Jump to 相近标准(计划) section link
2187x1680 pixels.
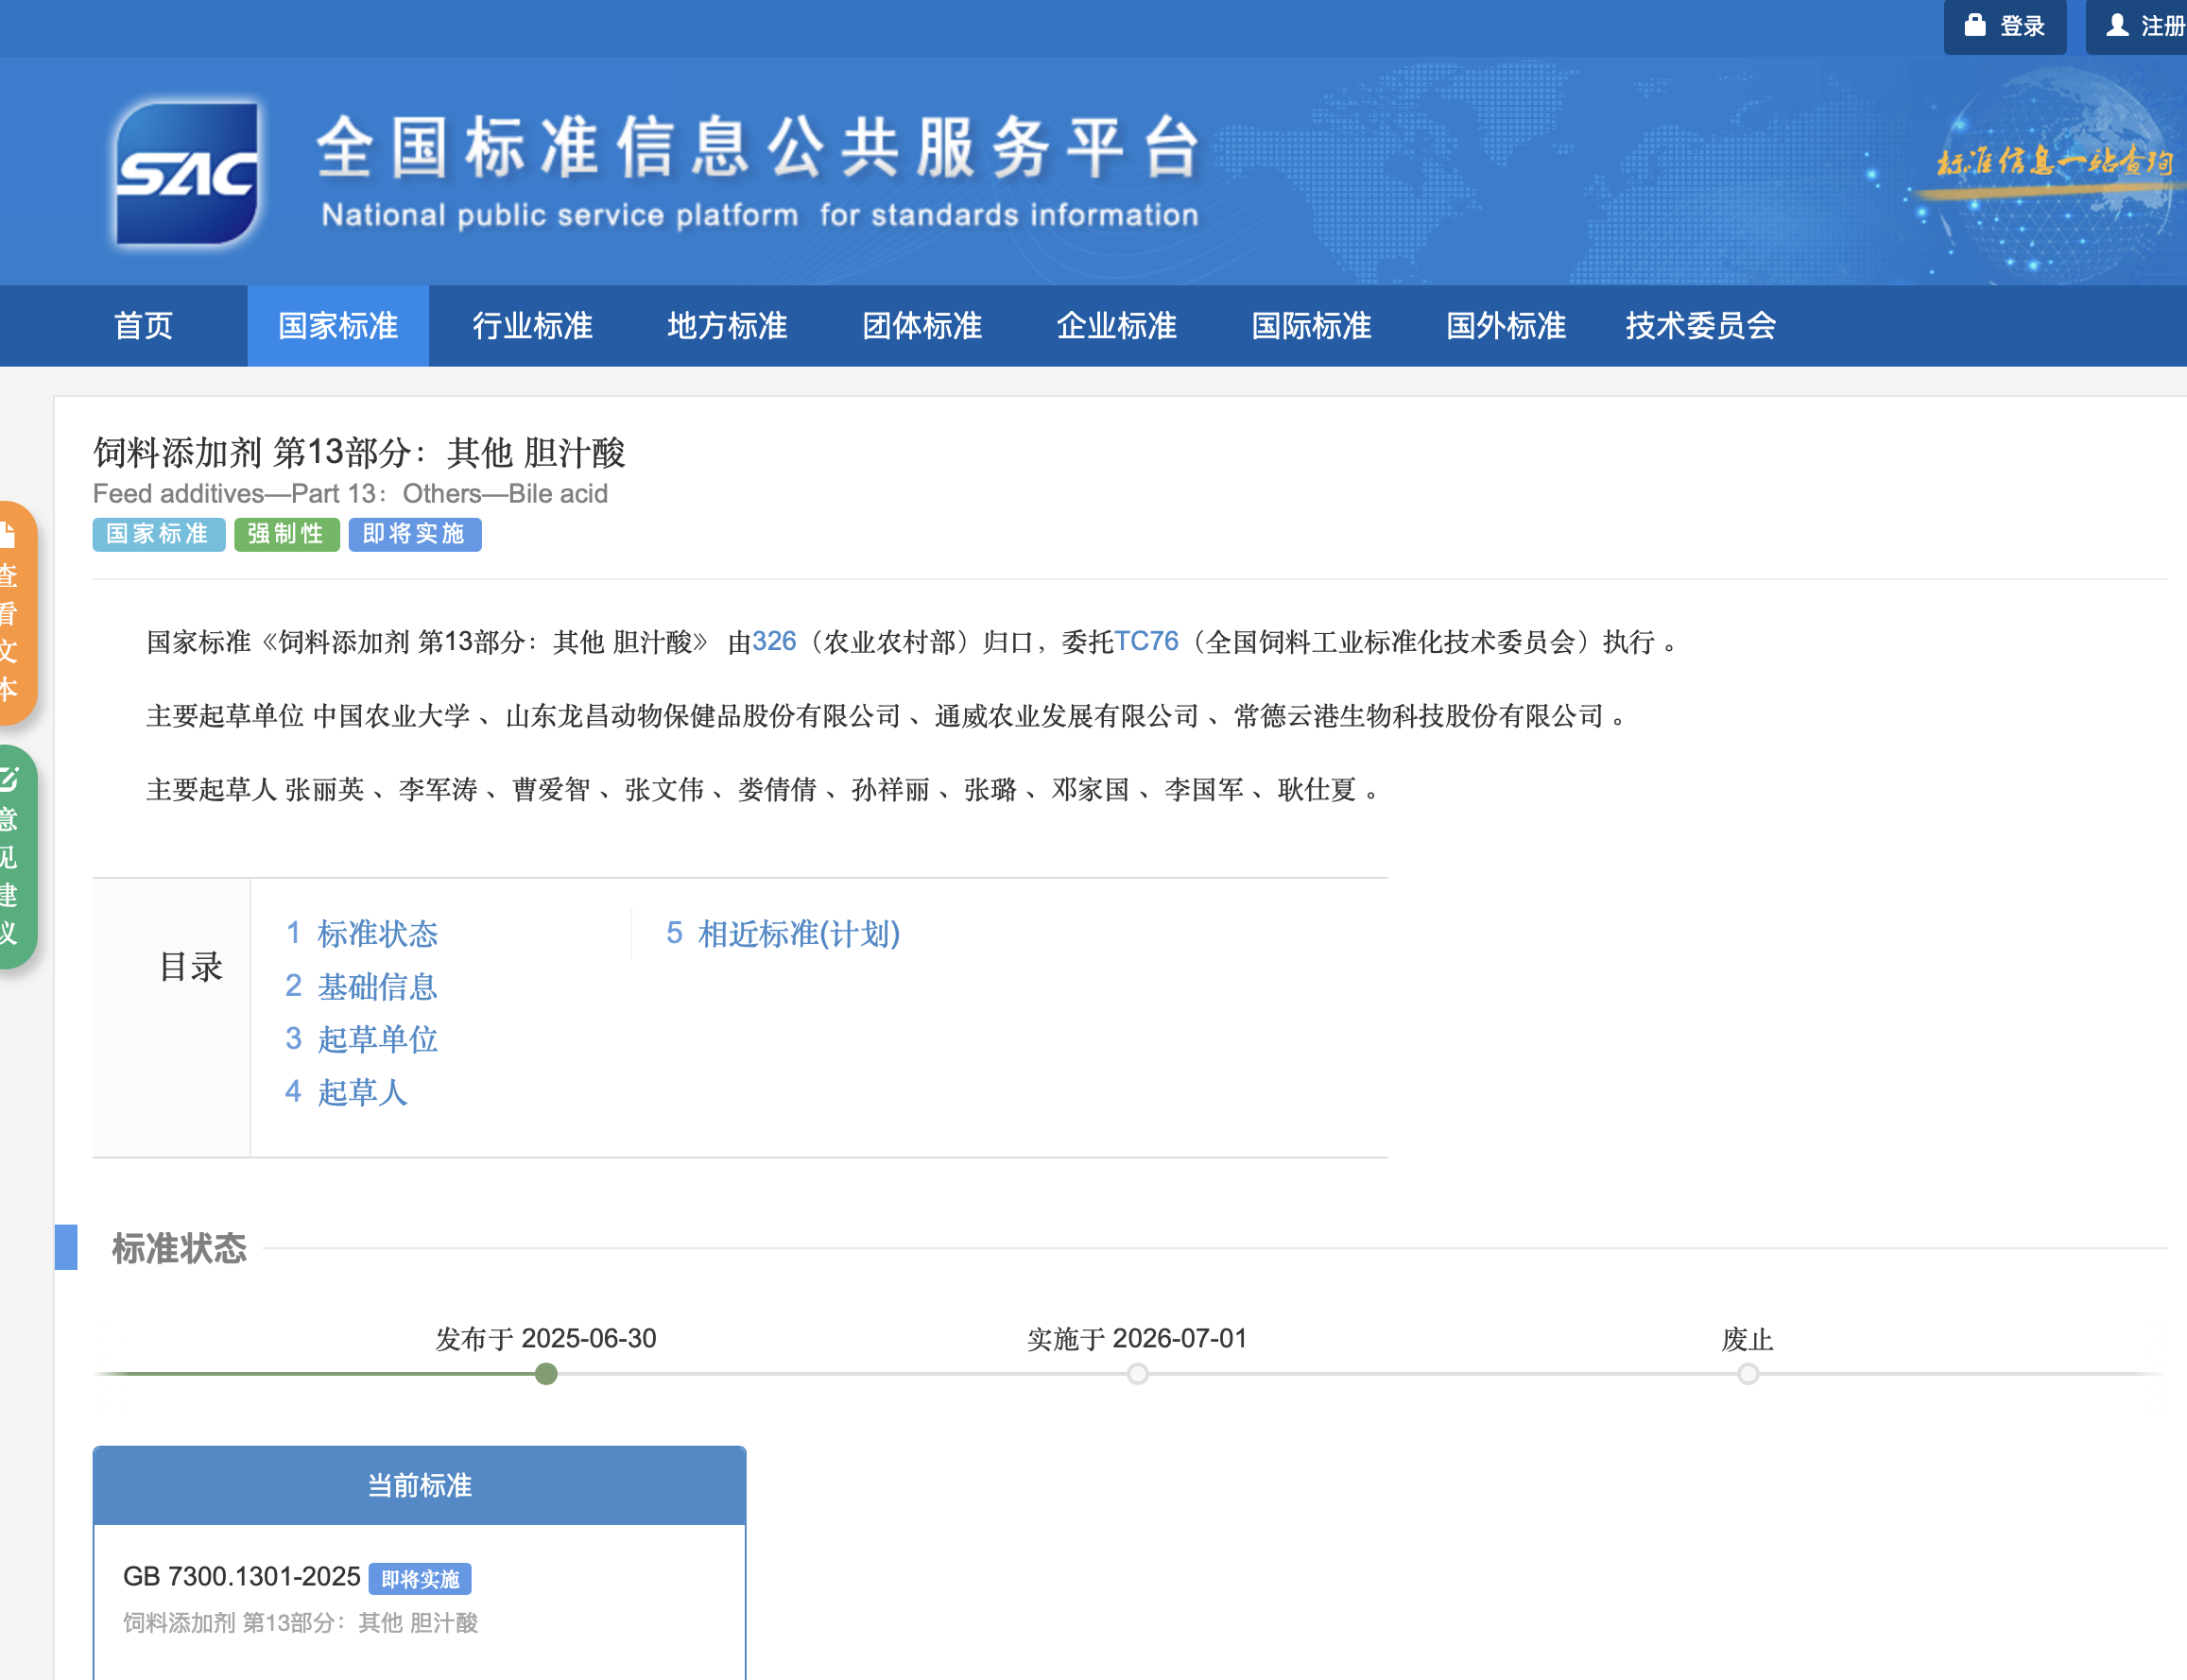[797, 933]
